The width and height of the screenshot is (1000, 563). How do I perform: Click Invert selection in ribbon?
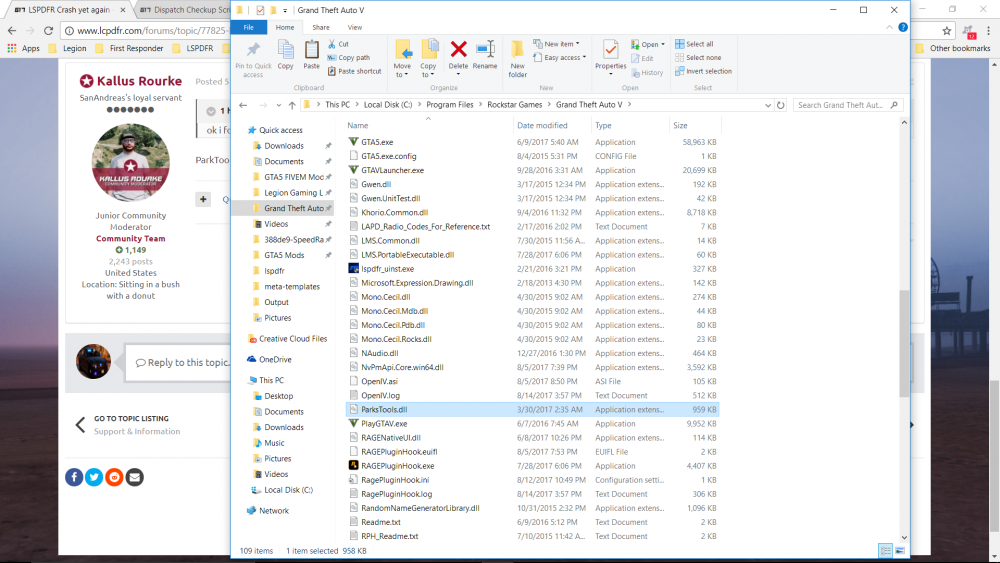[703, 71]
